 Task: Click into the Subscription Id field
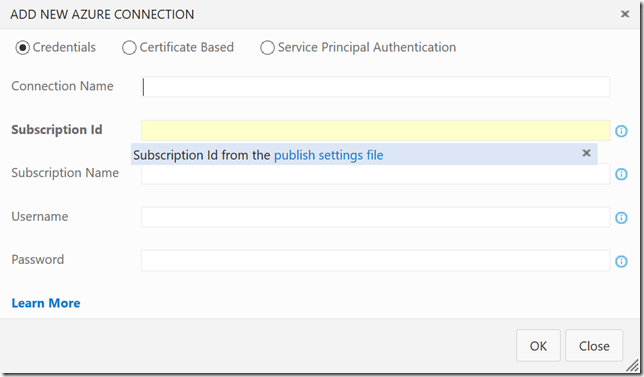tap(376, 131)
